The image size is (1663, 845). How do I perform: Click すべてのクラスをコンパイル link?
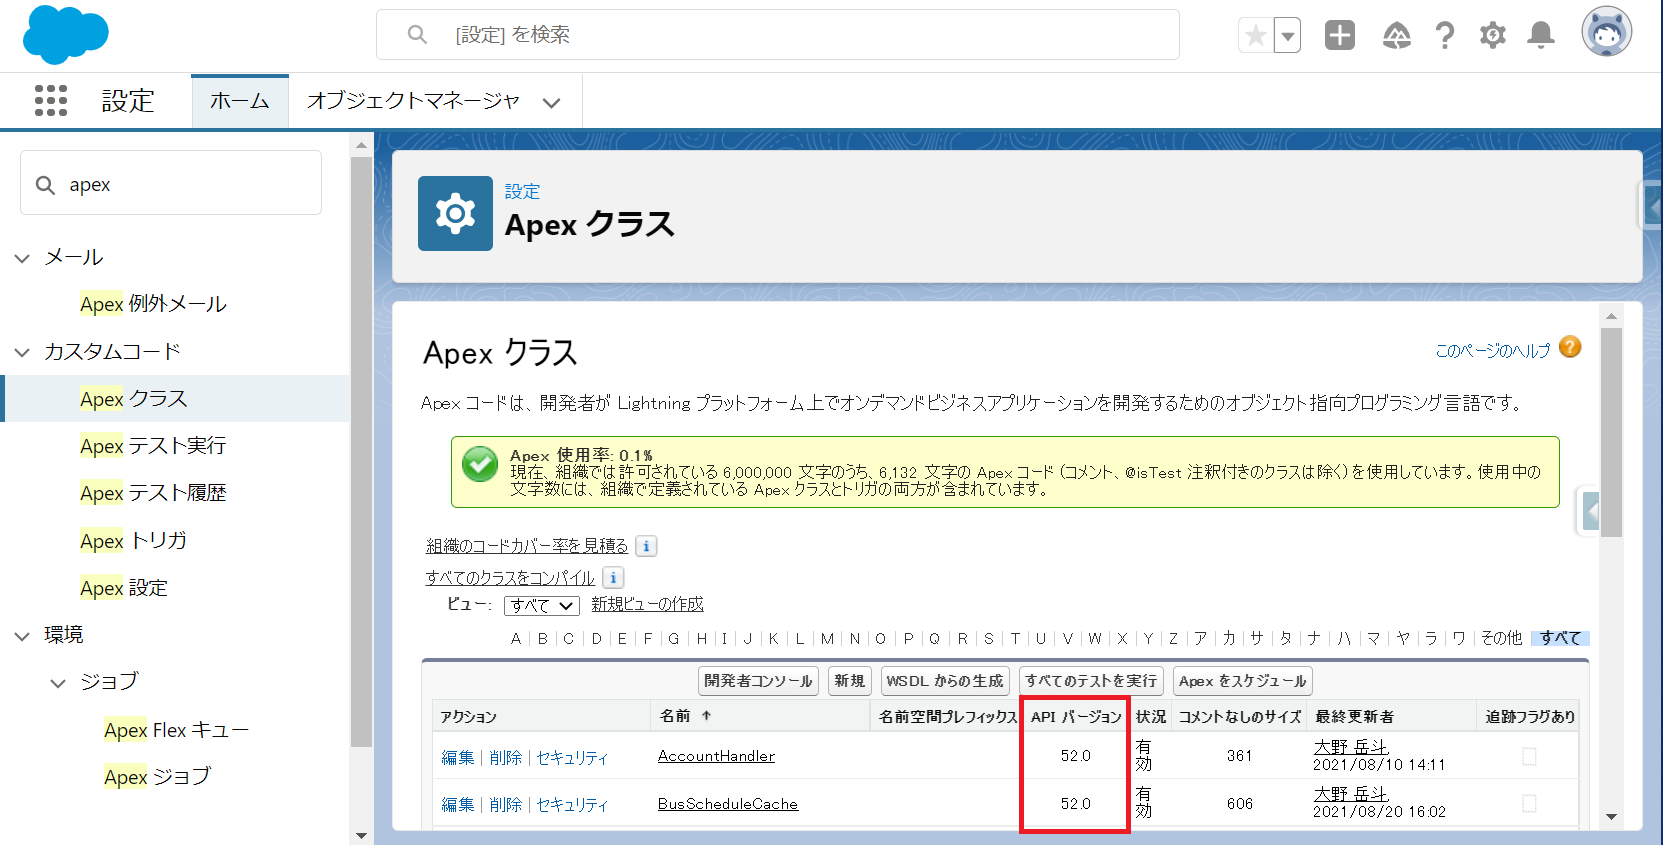510,578
